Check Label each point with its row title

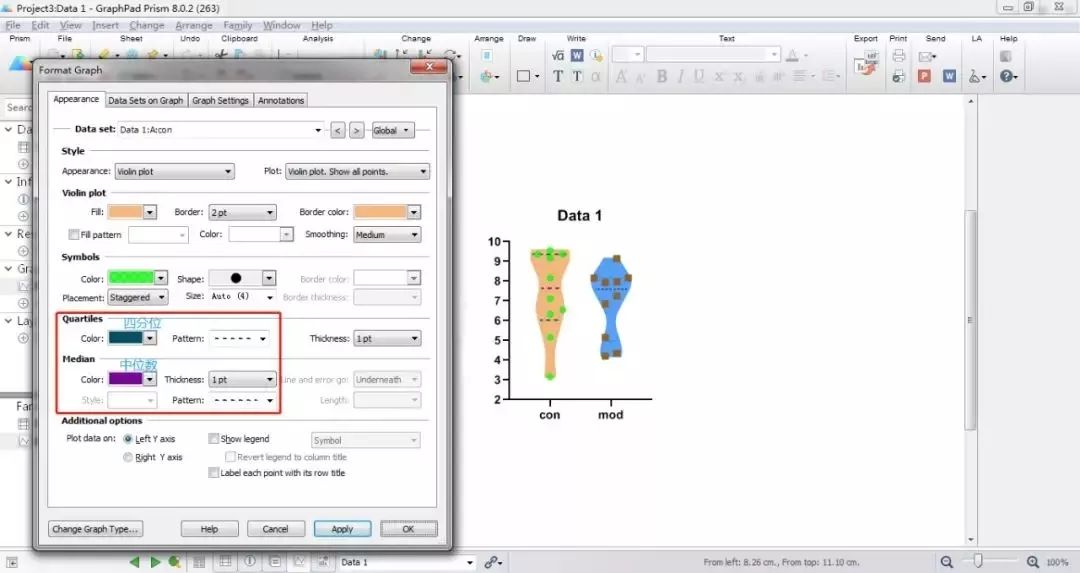pyautogui.click(x=214, y=472)
